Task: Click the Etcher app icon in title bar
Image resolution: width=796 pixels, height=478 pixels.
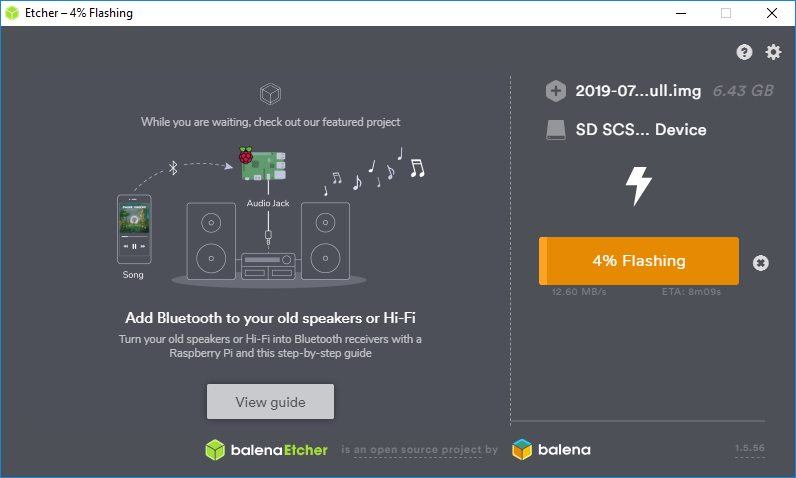Action: pyautogui.click(x=13, y=13)
